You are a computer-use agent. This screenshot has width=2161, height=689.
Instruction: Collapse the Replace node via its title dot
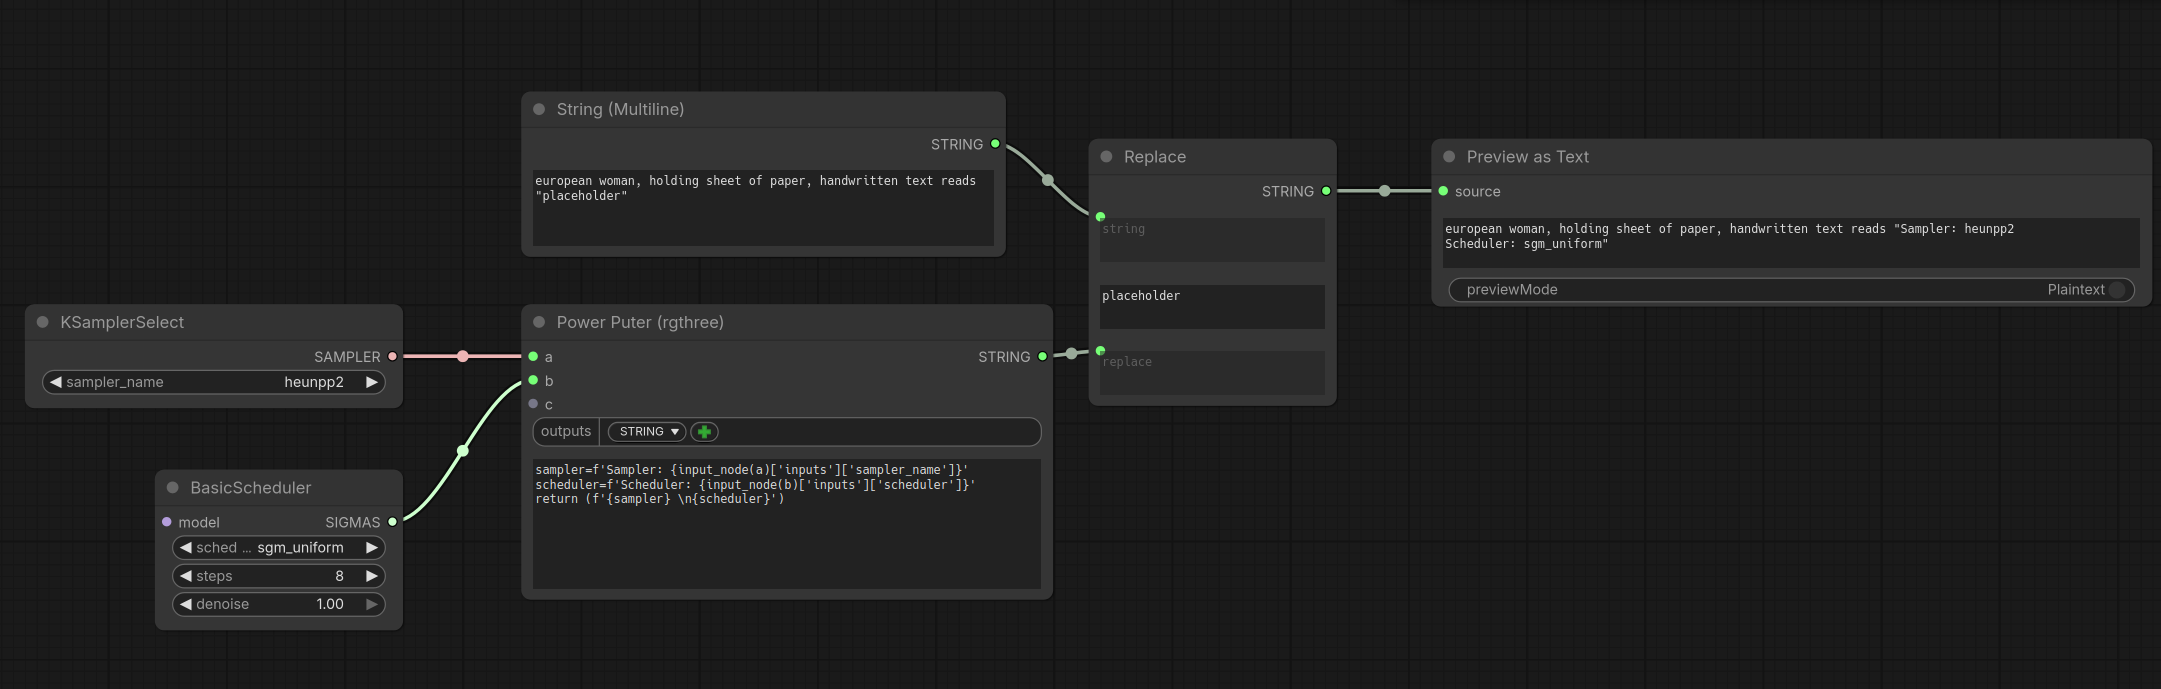click(1106, 157)
